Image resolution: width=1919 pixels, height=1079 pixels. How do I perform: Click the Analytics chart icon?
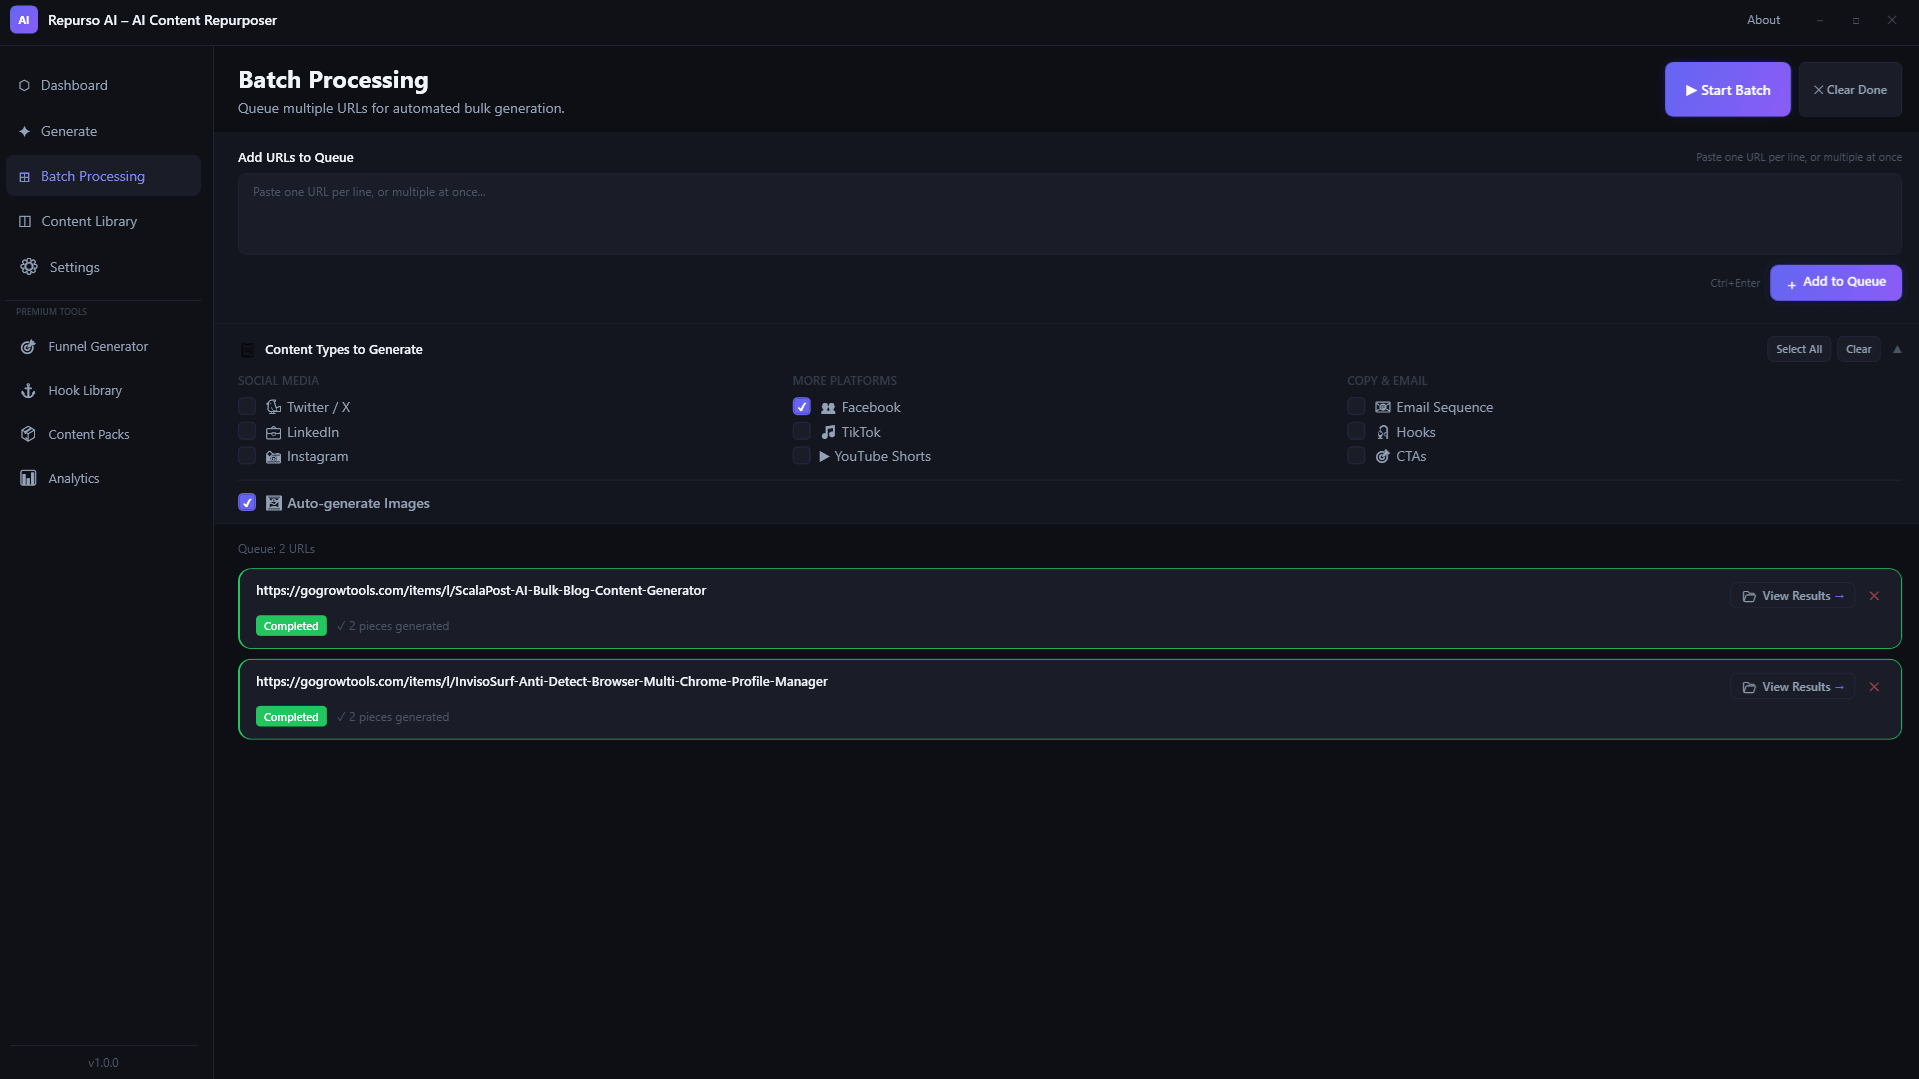click(28, 479)
